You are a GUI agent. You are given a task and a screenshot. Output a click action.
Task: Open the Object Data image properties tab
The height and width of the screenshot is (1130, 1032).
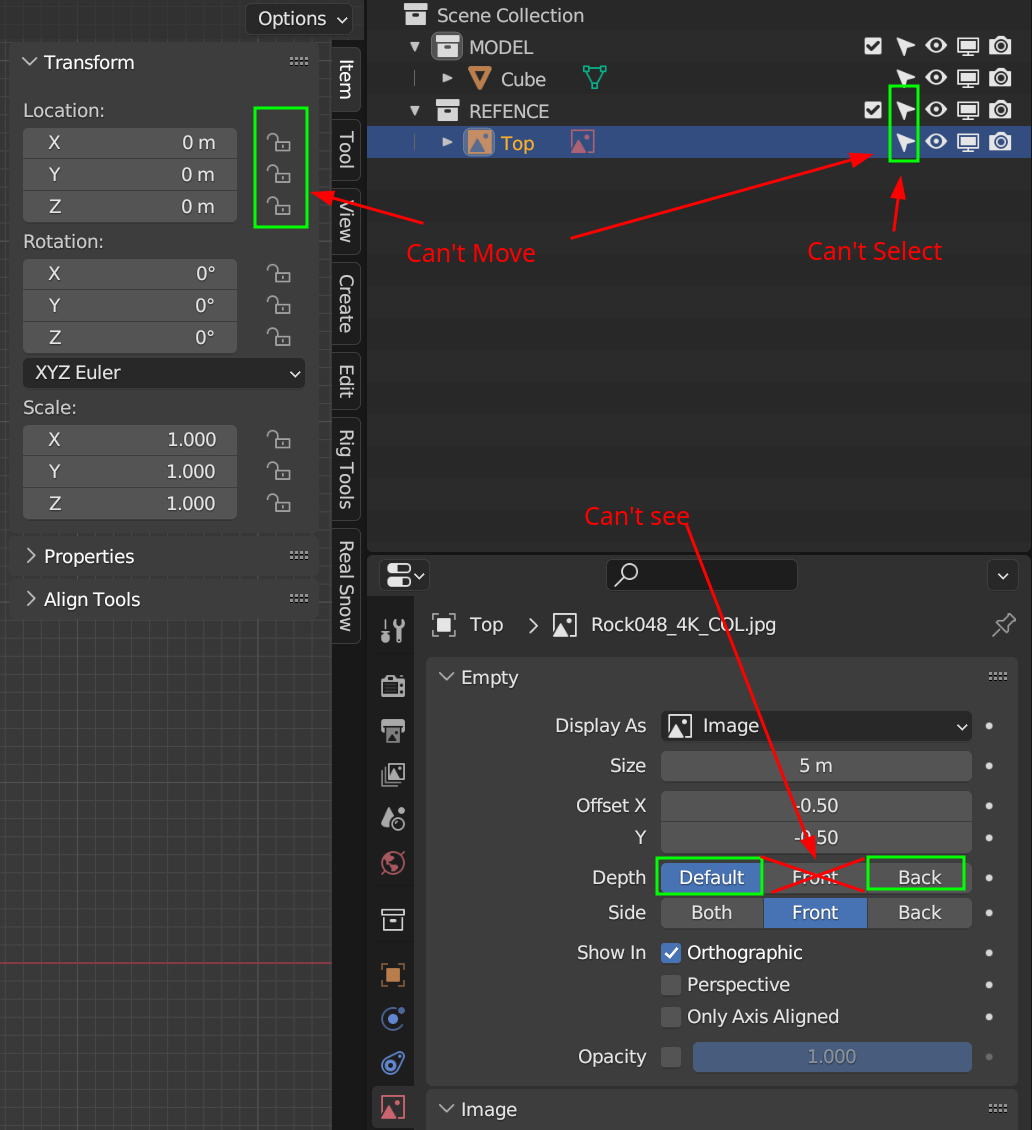(x=393, y=1106)
